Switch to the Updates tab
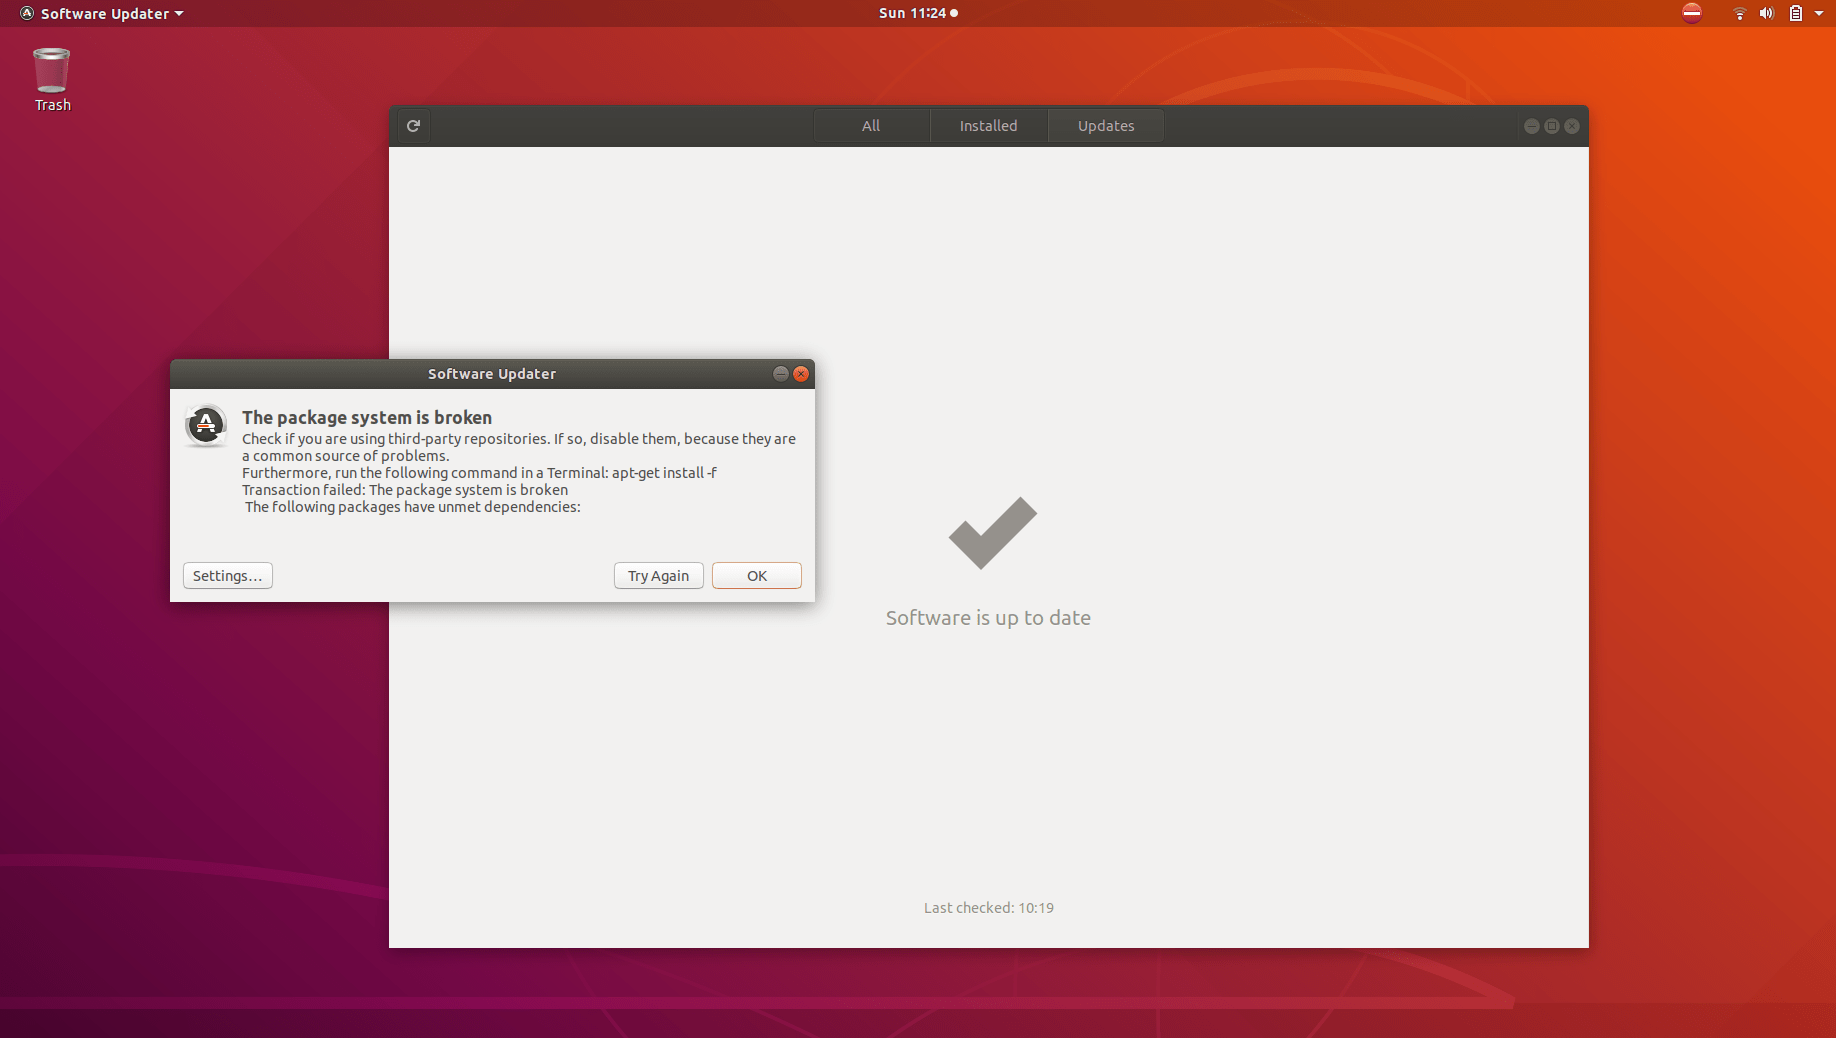 1106,126
